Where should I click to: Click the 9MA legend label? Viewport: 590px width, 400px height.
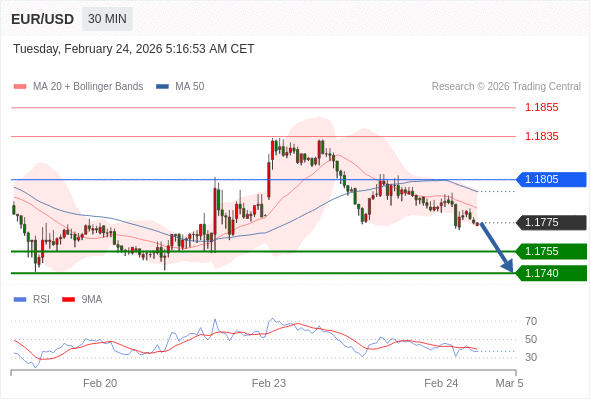coord(92,300)
